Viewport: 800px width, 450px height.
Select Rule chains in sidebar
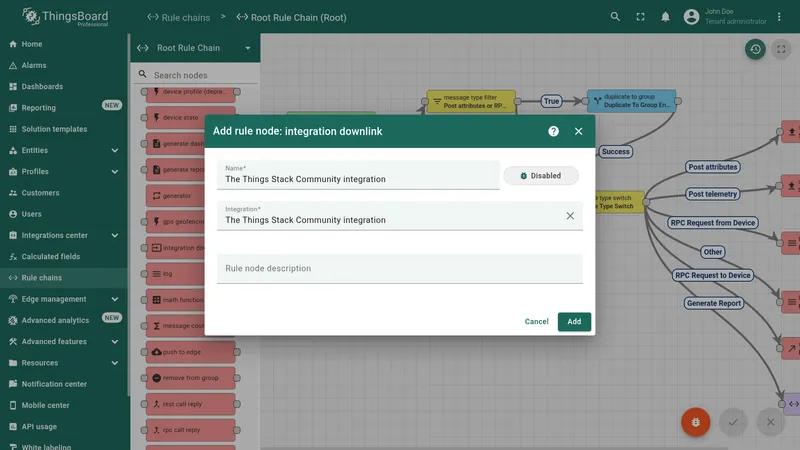pos(64,278)
